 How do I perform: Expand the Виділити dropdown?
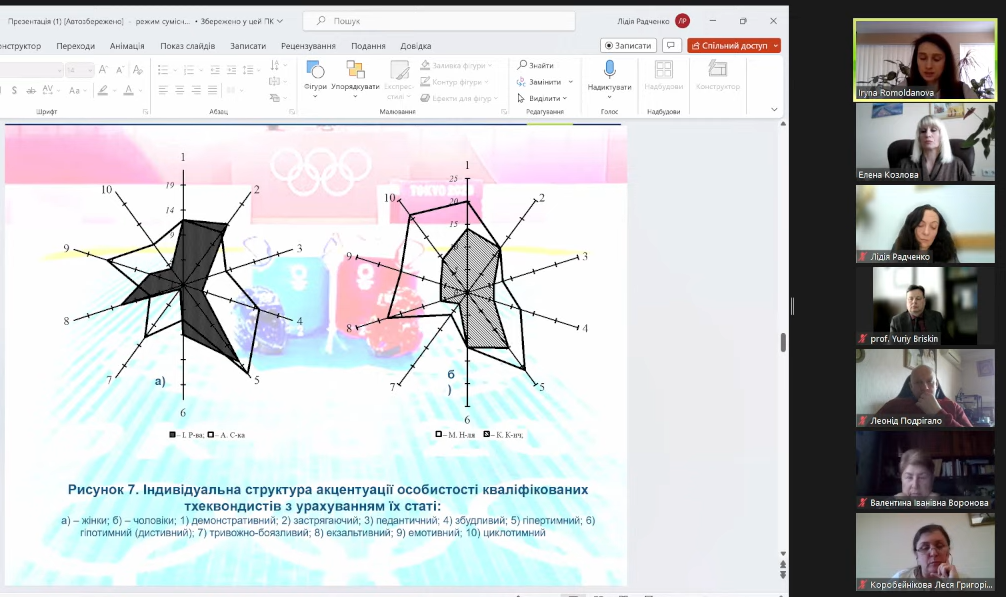click(565, 99)
